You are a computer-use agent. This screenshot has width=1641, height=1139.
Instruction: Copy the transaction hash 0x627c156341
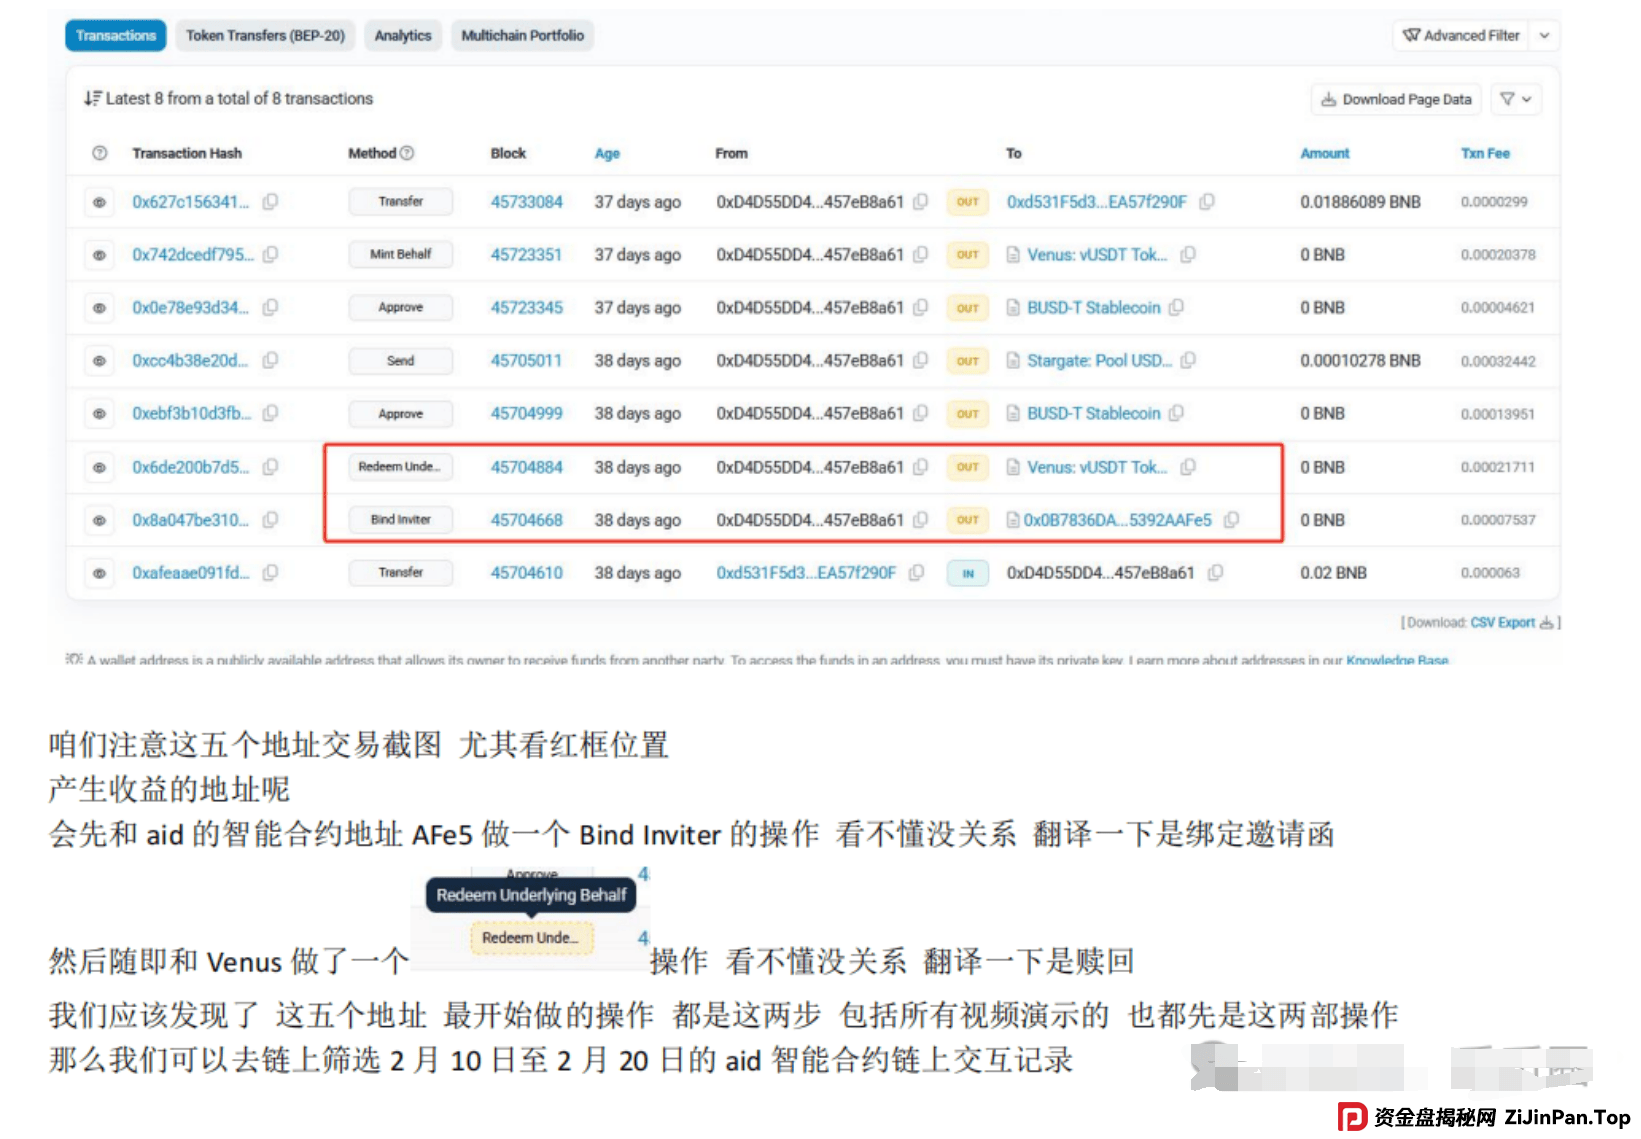(x=270, y=201)
